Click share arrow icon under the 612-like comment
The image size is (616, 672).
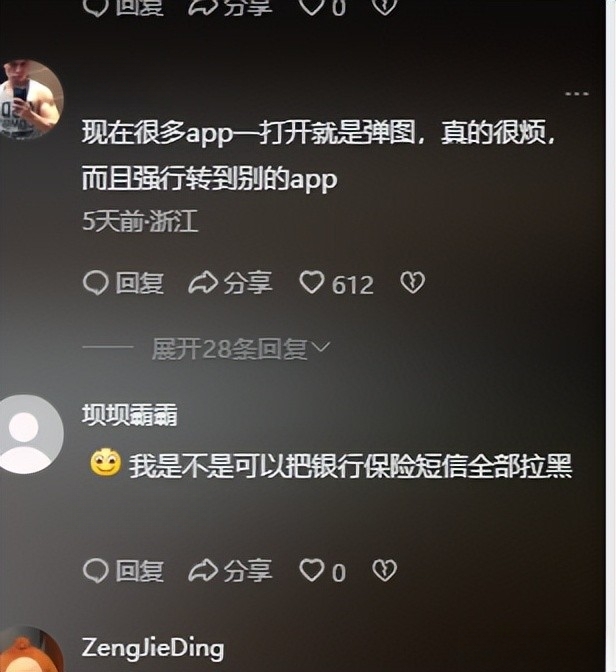[203, 283]
